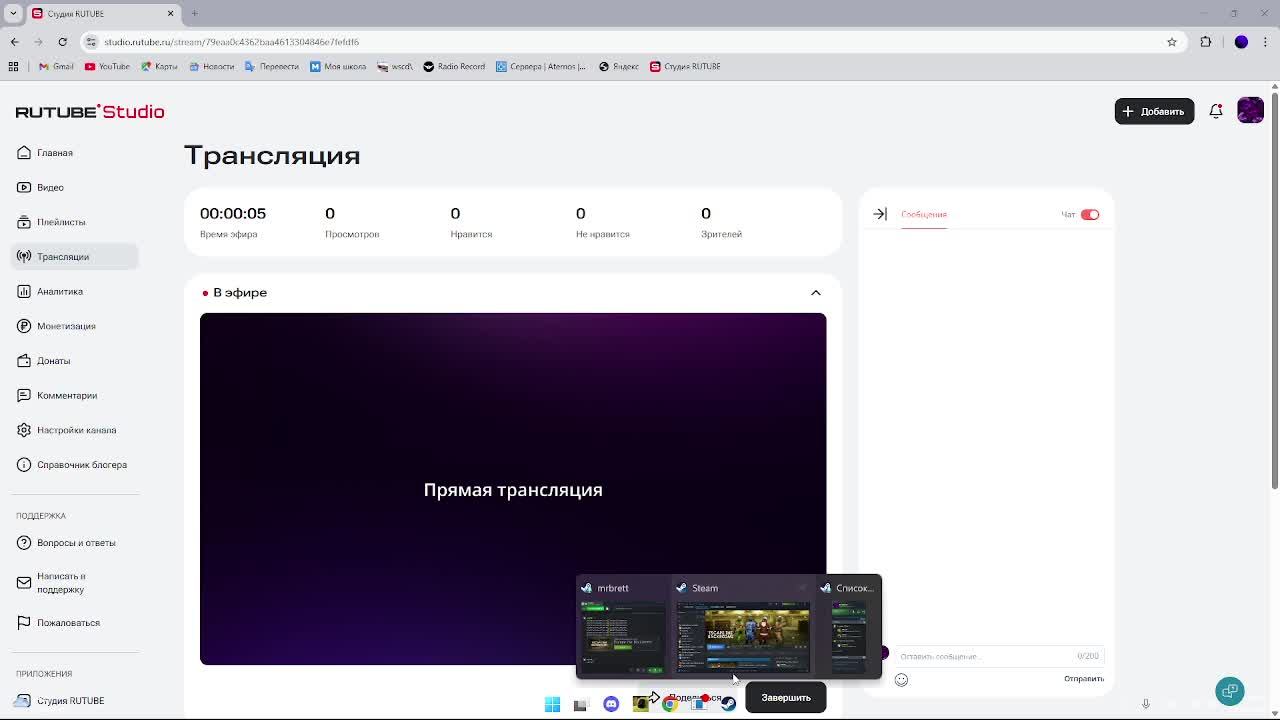
Task: Select the Steam window preview
Action: 743,627
